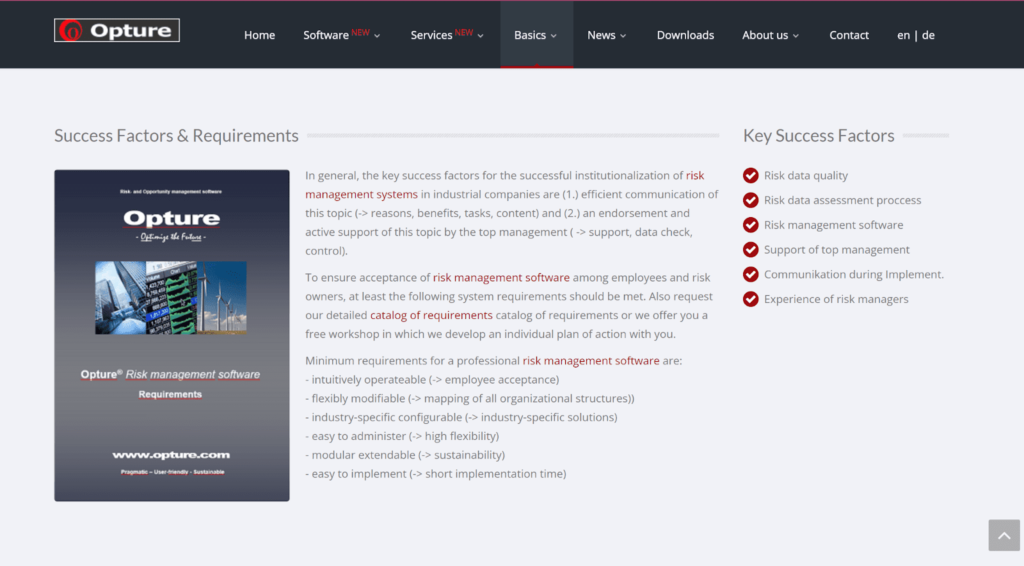
Task: Click the 'easy to administer' requirement line
Action: tap(402, 436)
